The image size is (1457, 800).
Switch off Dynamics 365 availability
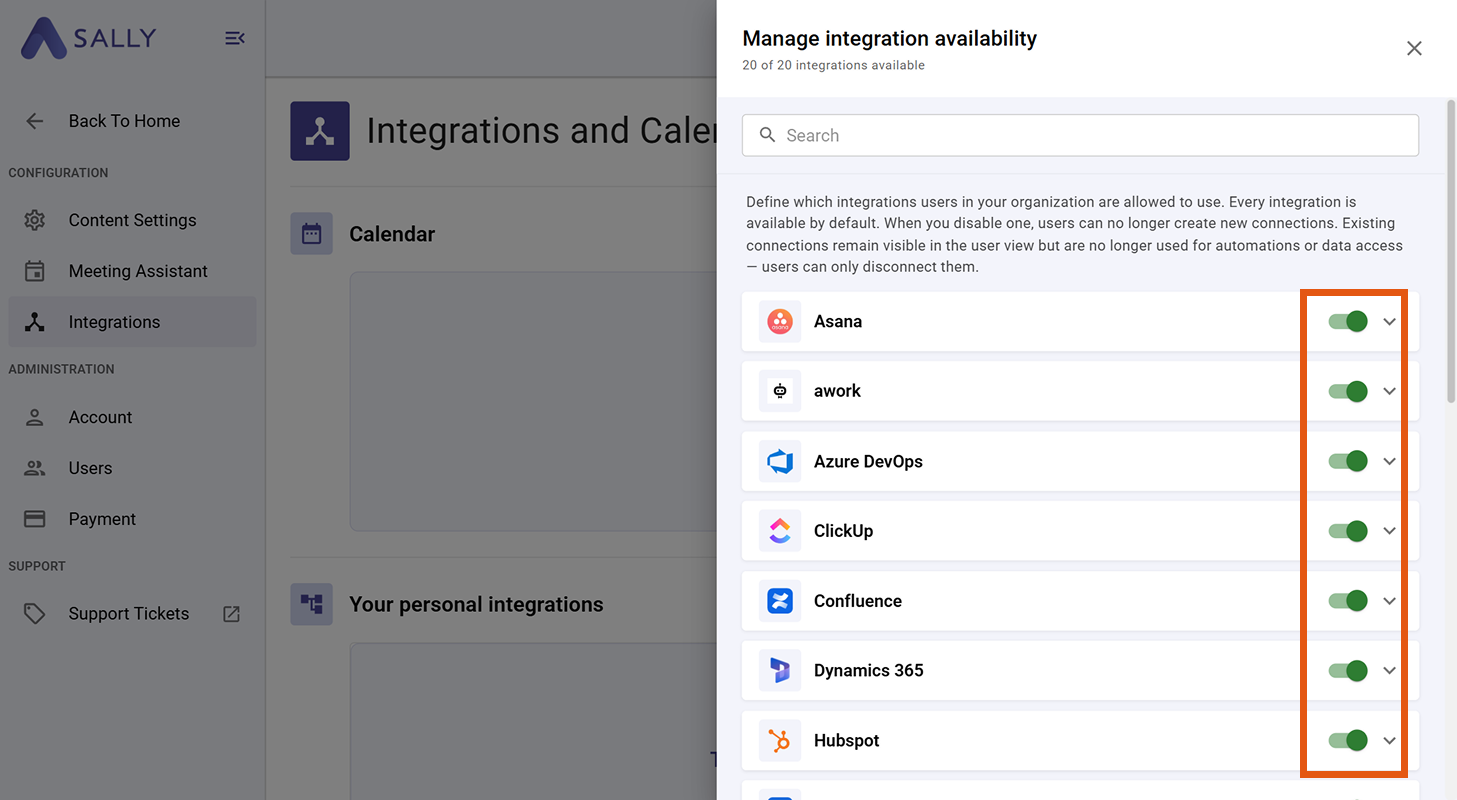tap(1347, 671)
